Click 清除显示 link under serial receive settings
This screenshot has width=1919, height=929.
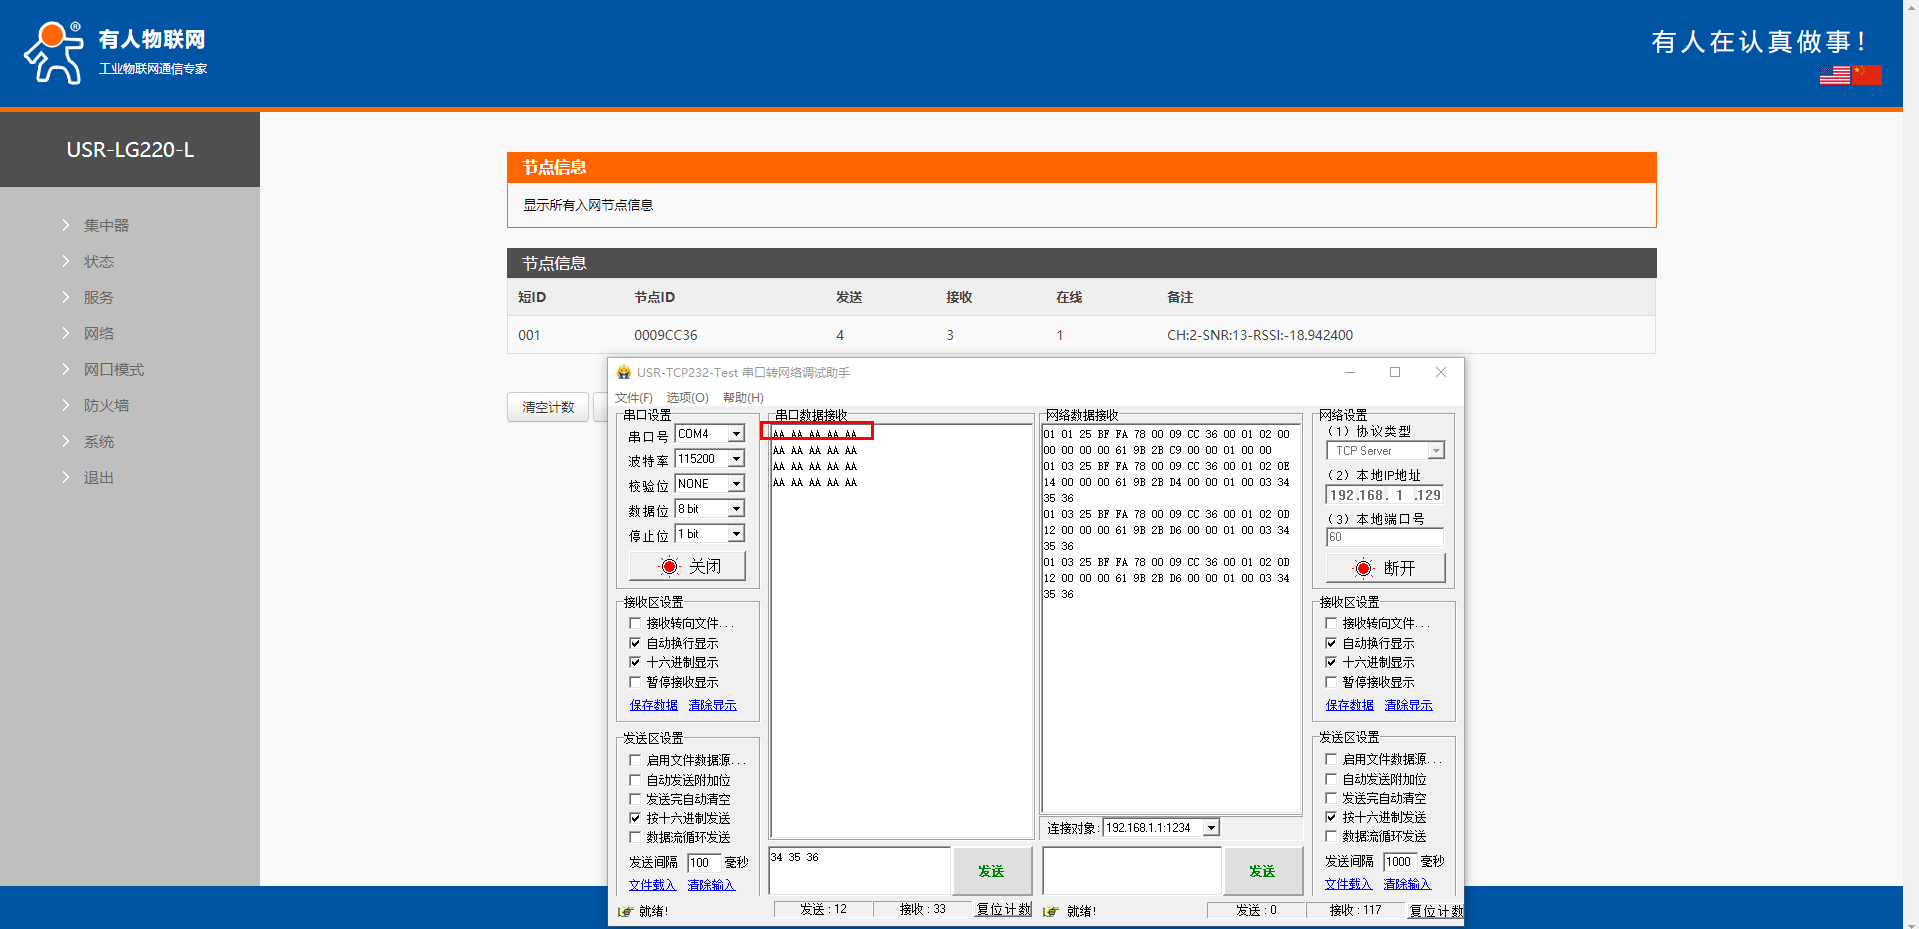[712, 705]
